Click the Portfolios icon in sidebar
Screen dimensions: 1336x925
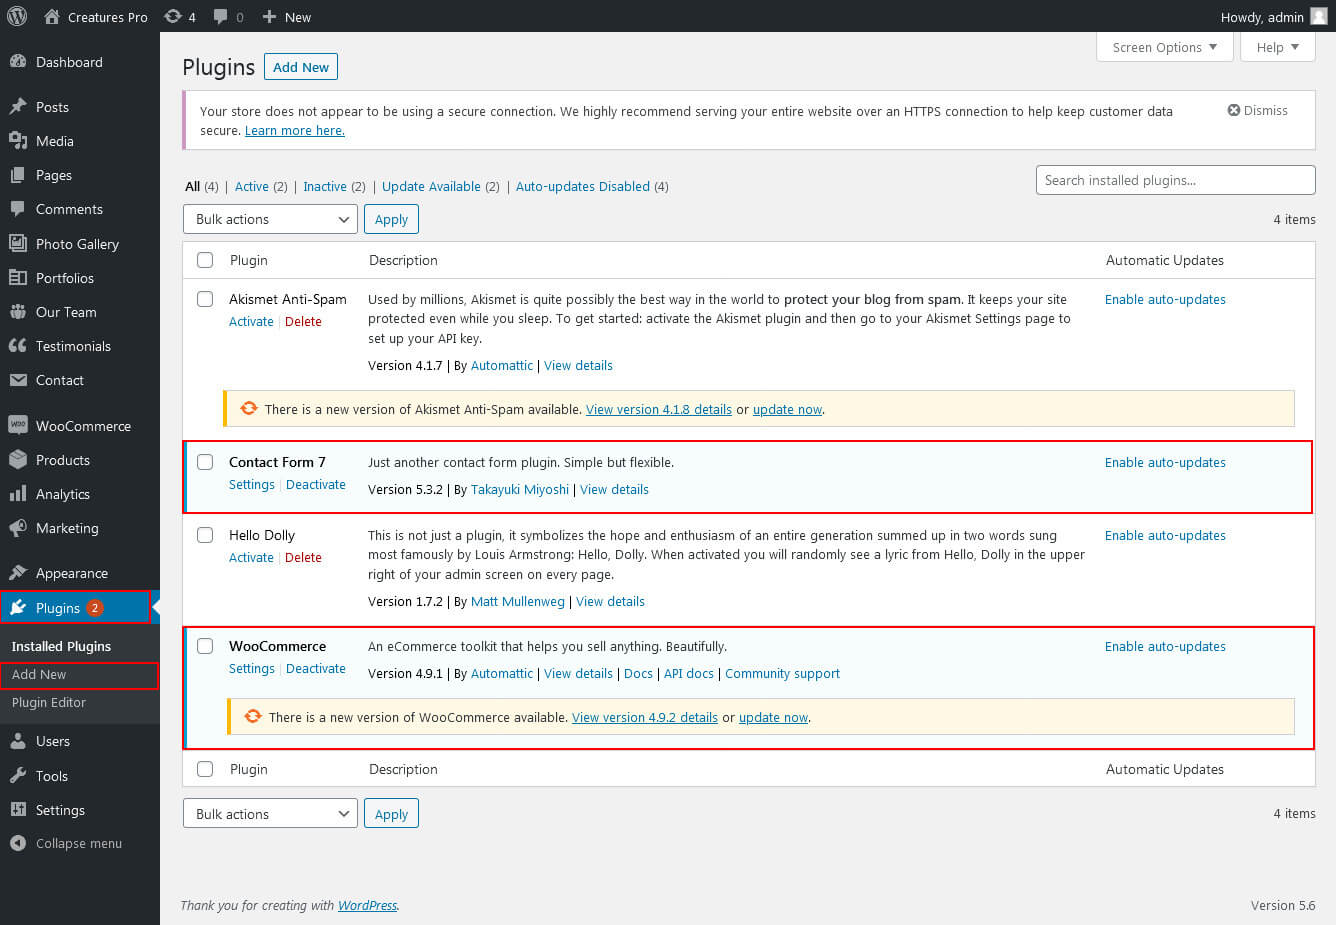coord(18,278)
